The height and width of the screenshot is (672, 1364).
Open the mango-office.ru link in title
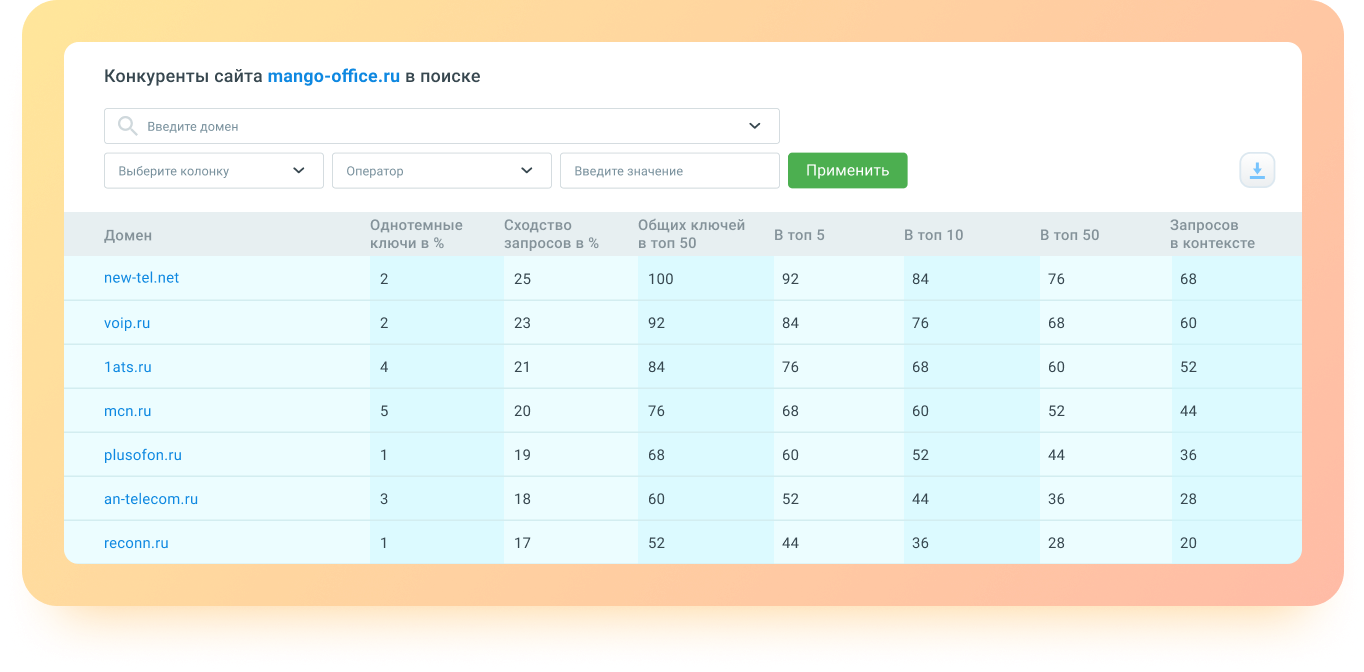(334, 76)
